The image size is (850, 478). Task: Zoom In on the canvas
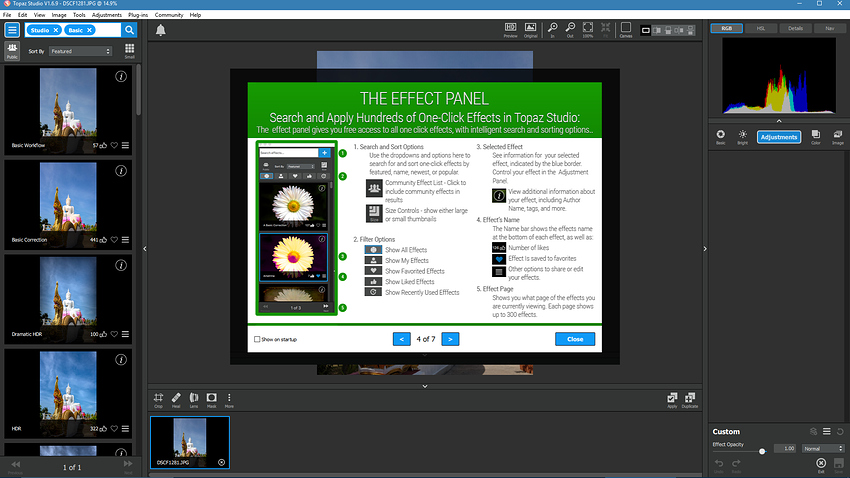[552, 30]
